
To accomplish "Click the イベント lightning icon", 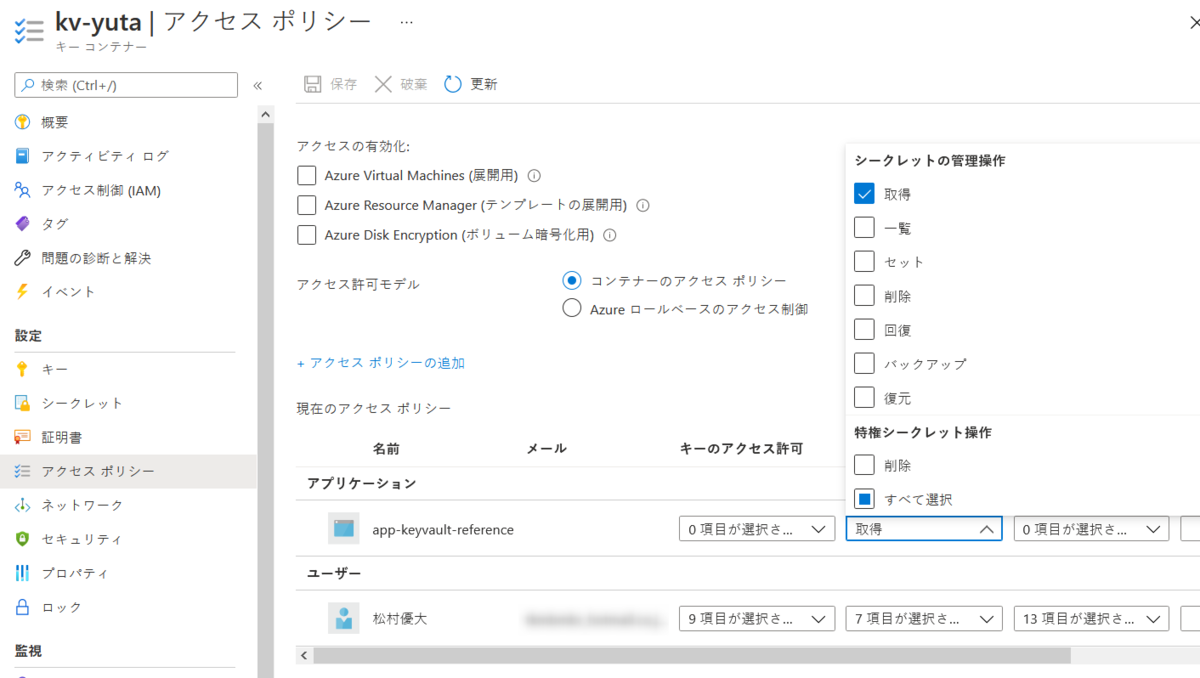I will [23, 292].
